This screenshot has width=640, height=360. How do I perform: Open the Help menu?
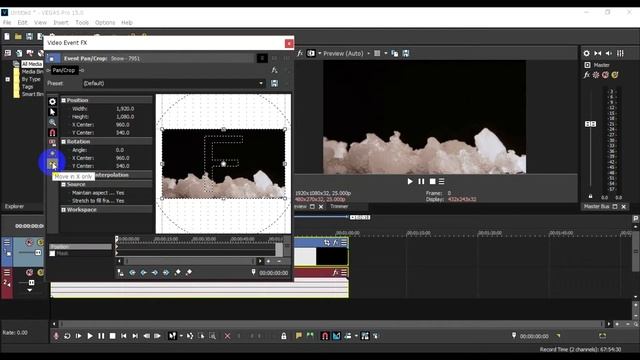pyautogui.click(x=127, y=22)
